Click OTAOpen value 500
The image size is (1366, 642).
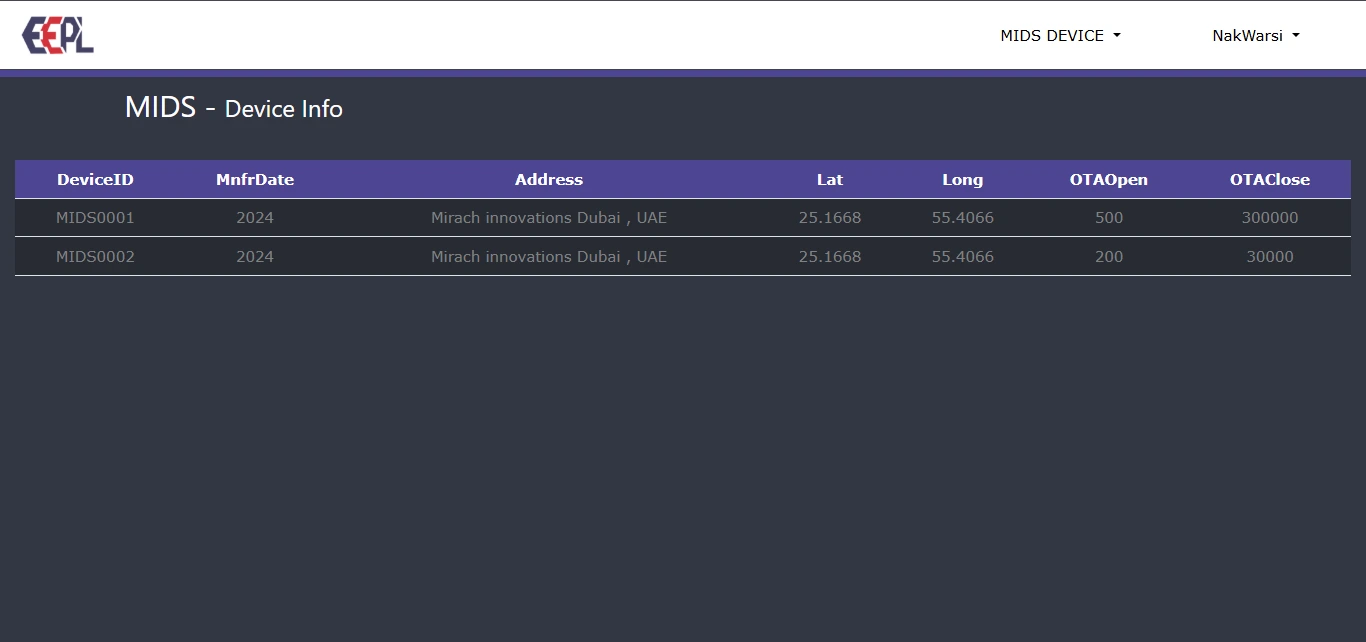tap(1109, 218)
